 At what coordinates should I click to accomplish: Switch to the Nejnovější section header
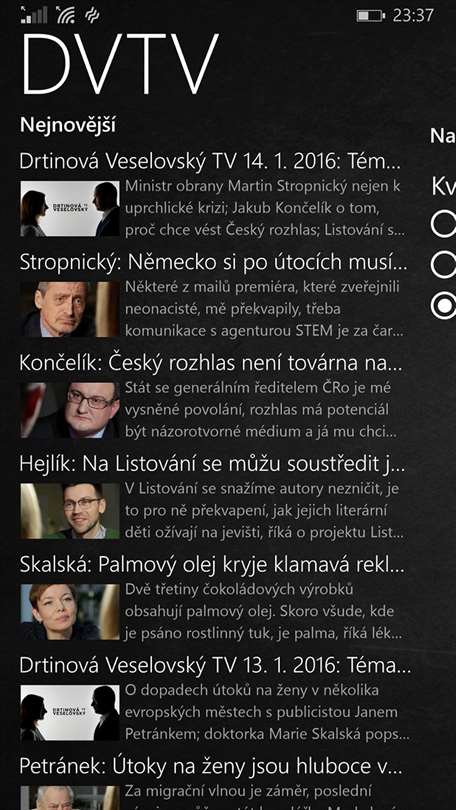point(68,126)
